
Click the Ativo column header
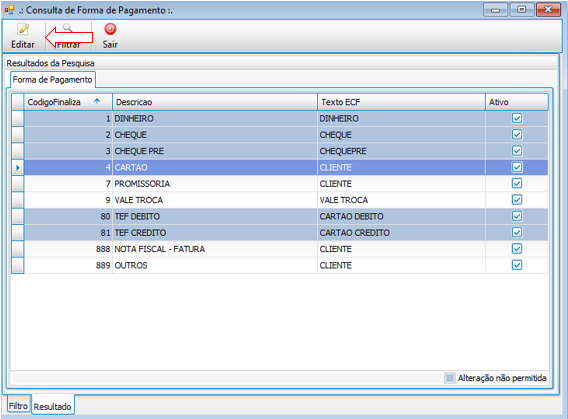(x=517, y=102)
